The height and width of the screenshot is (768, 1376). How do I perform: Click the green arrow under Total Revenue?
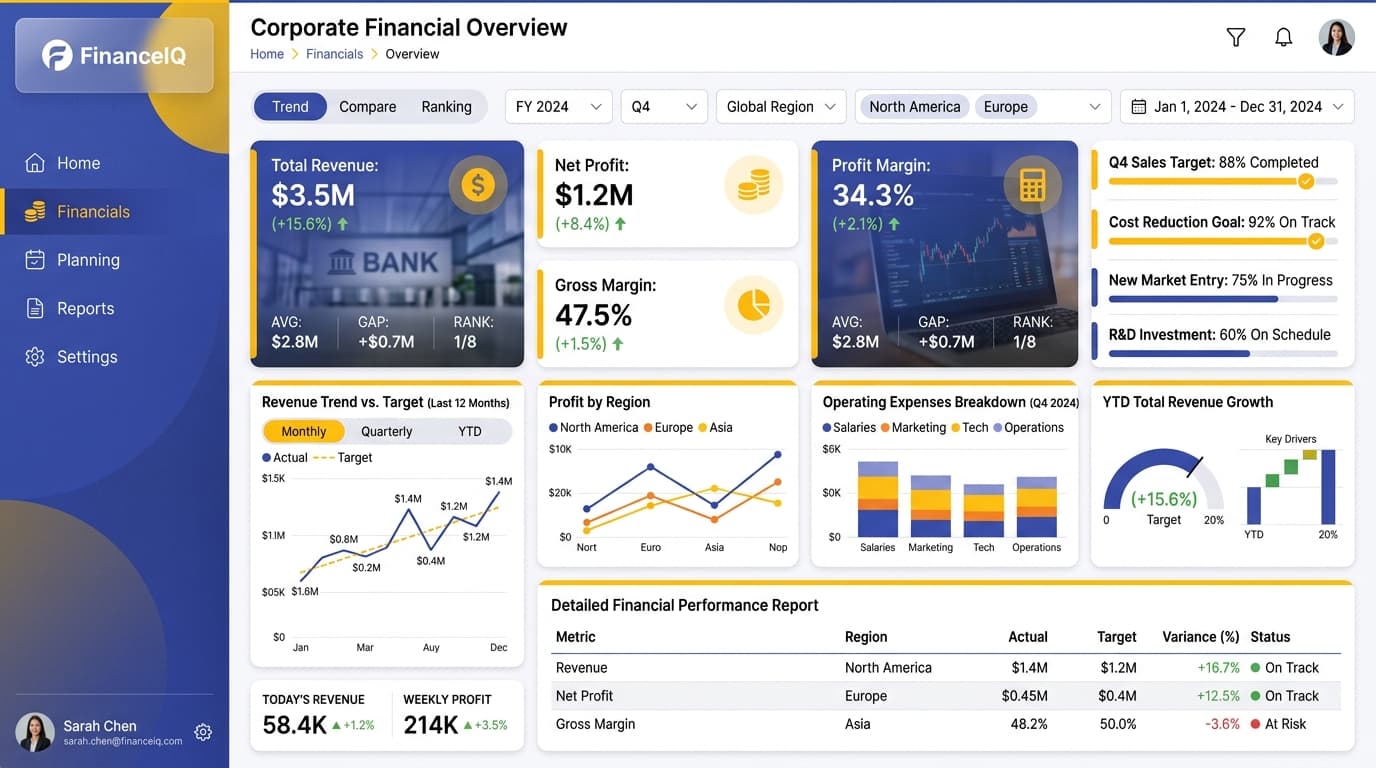343,224
